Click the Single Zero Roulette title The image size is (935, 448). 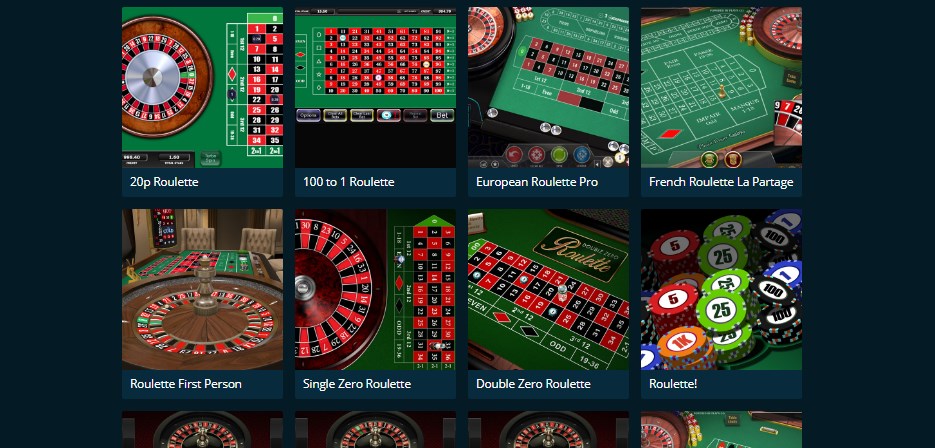[357, 384]
